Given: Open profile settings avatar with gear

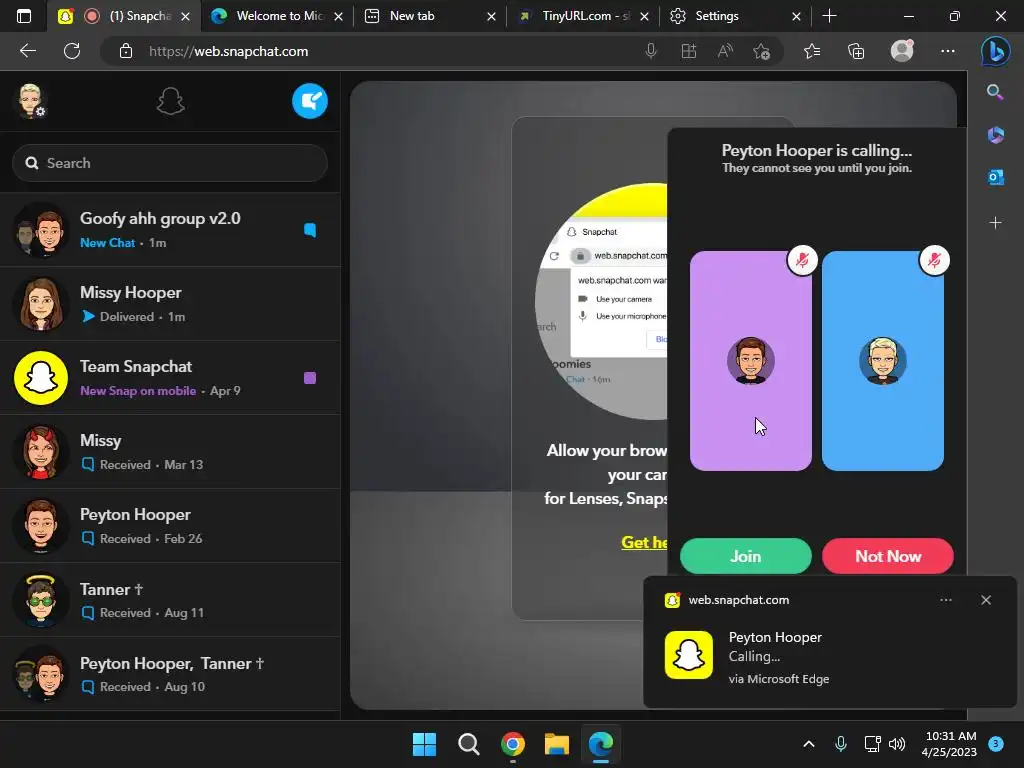Looking at the screenshot, I should [31, 101].
